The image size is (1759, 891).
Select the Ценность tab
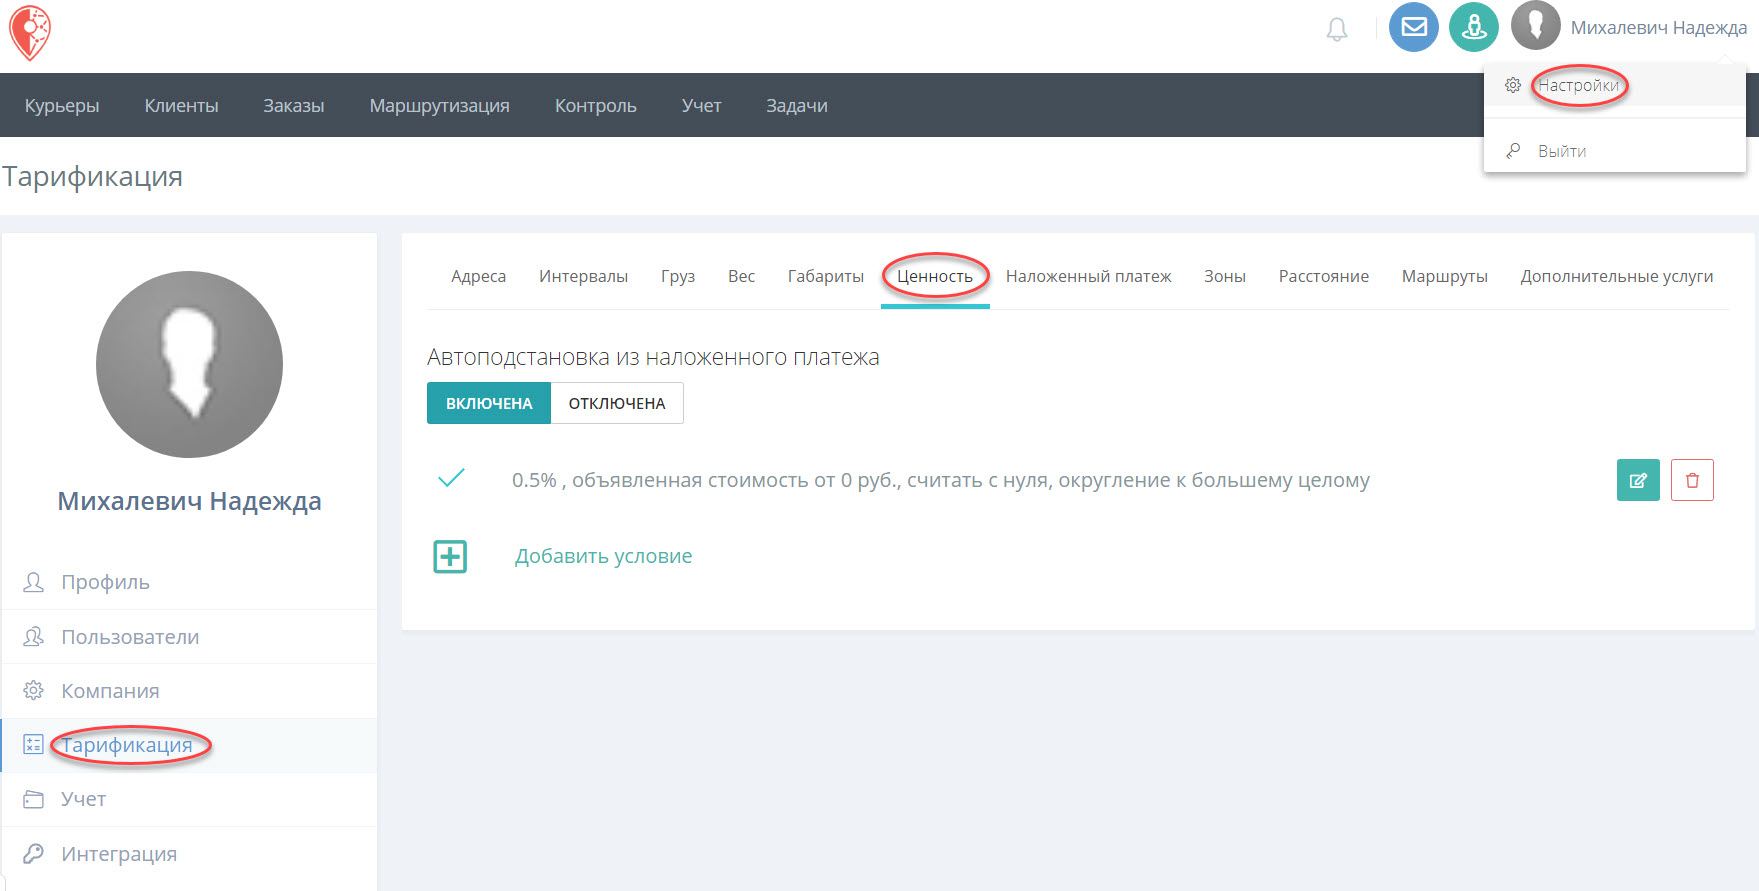point(935,276)
